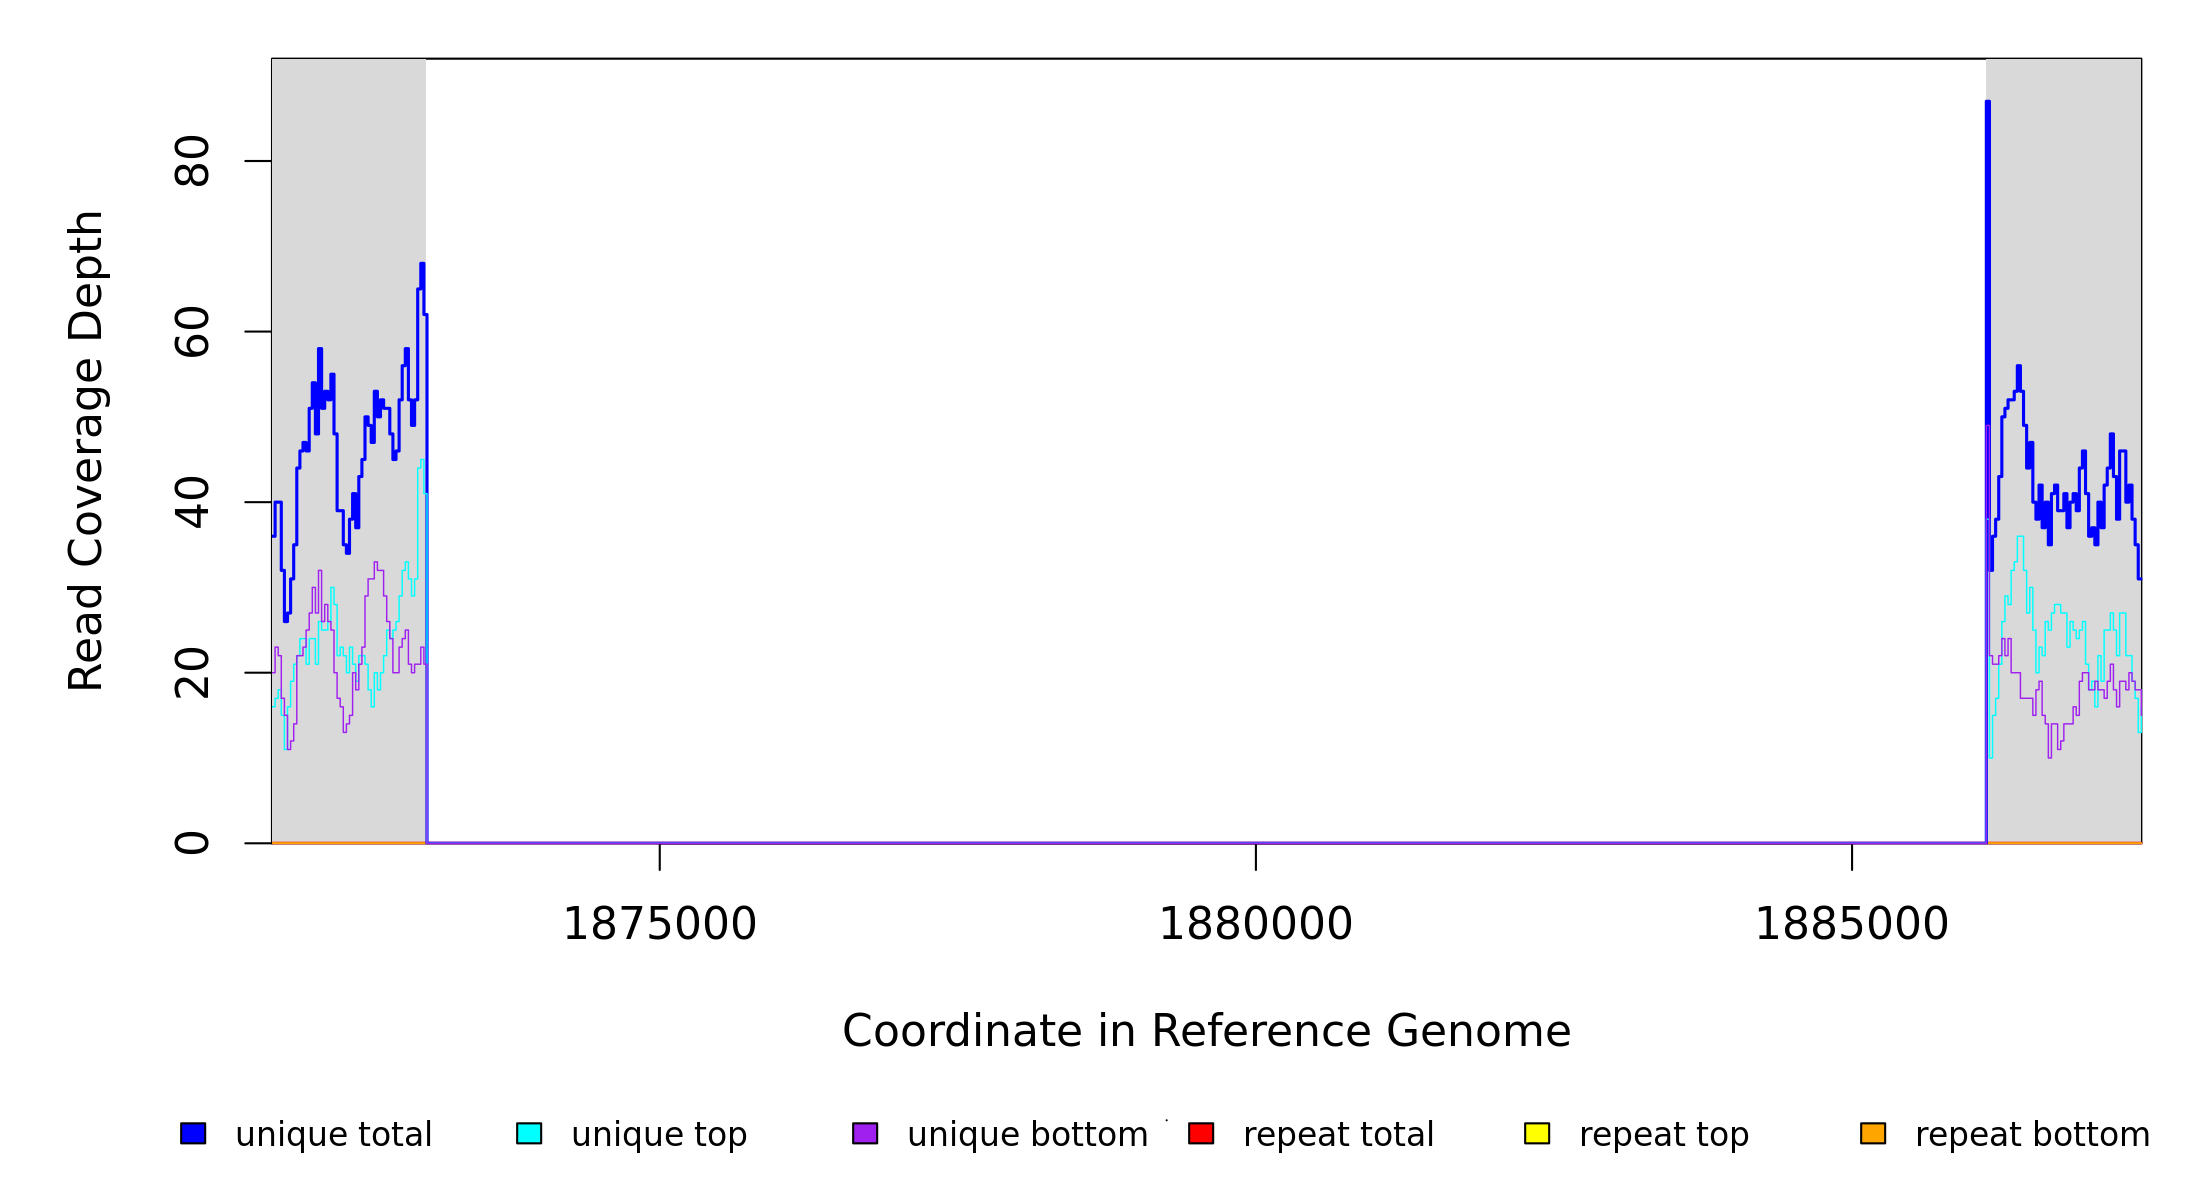Screen dimensions: 2200x1200
Task: Click the 1880000 x-axis tick label
Action: [x=1255, y=924]
